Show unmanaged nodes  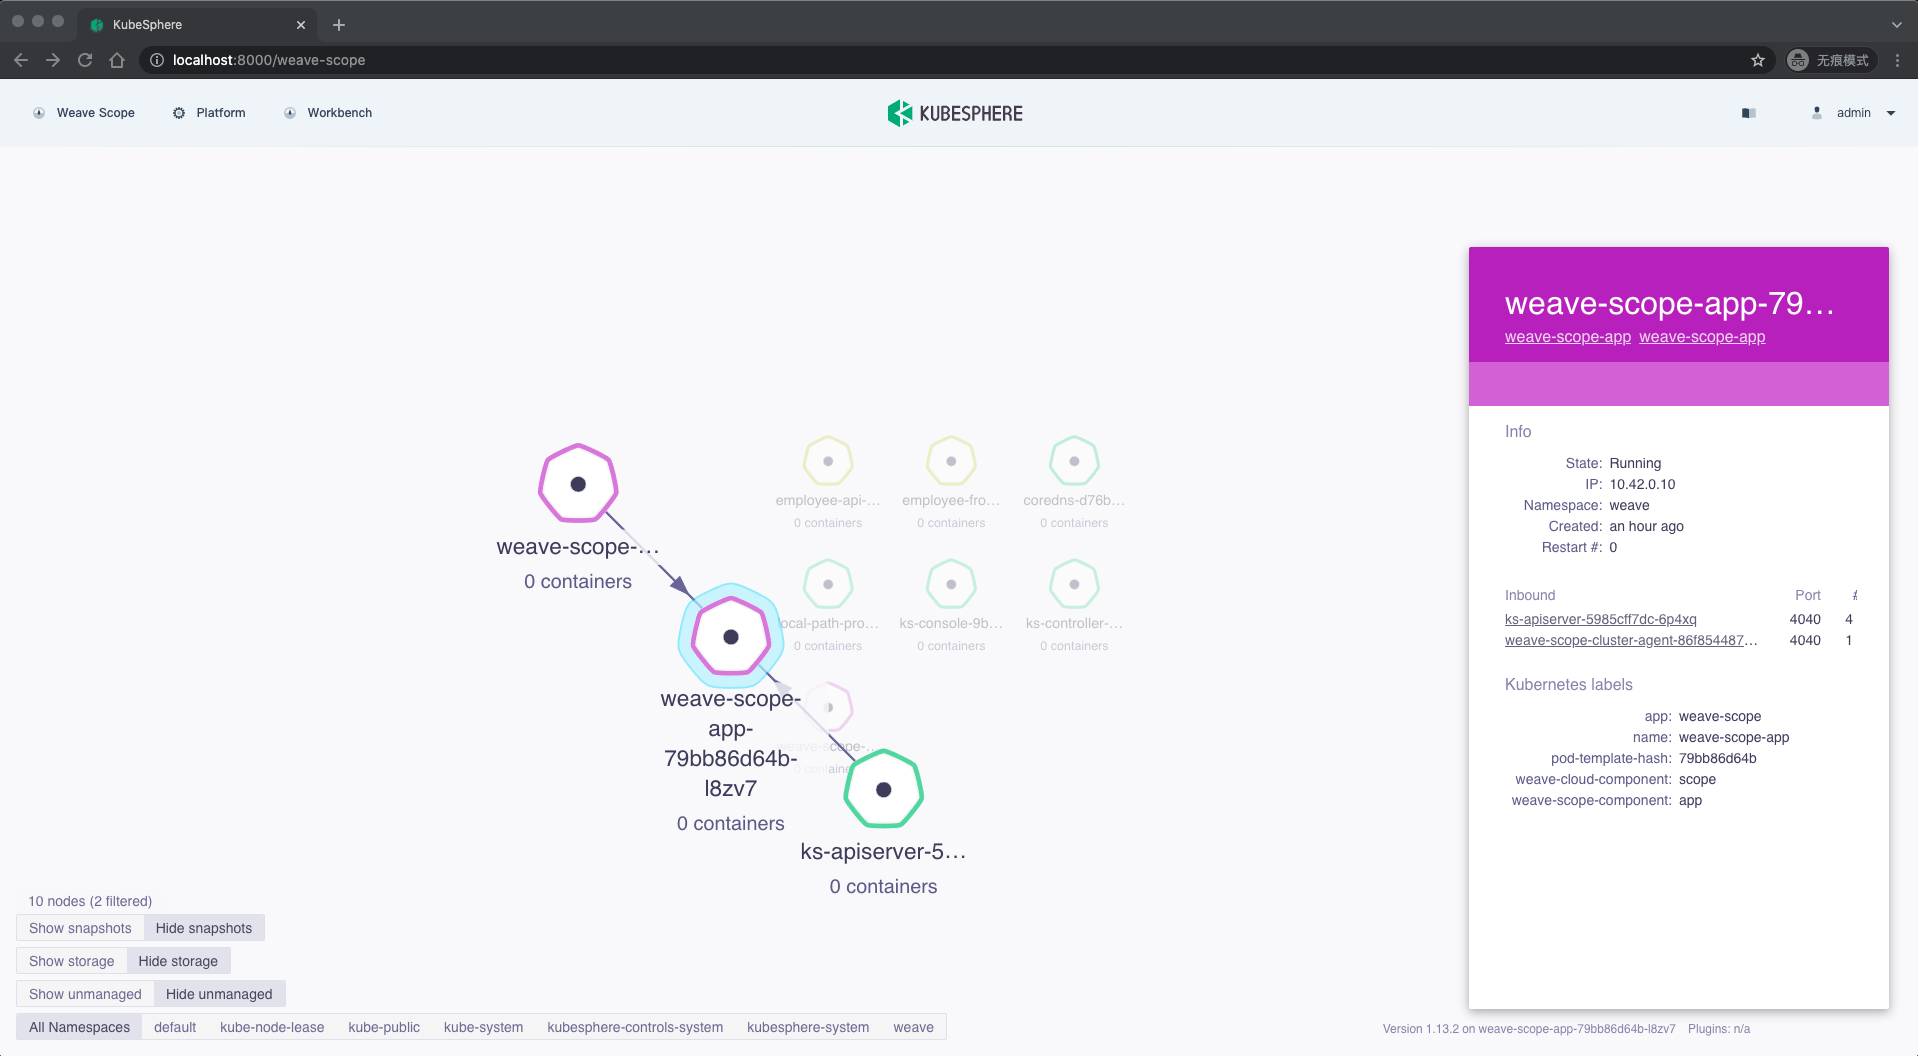(85, 994)
